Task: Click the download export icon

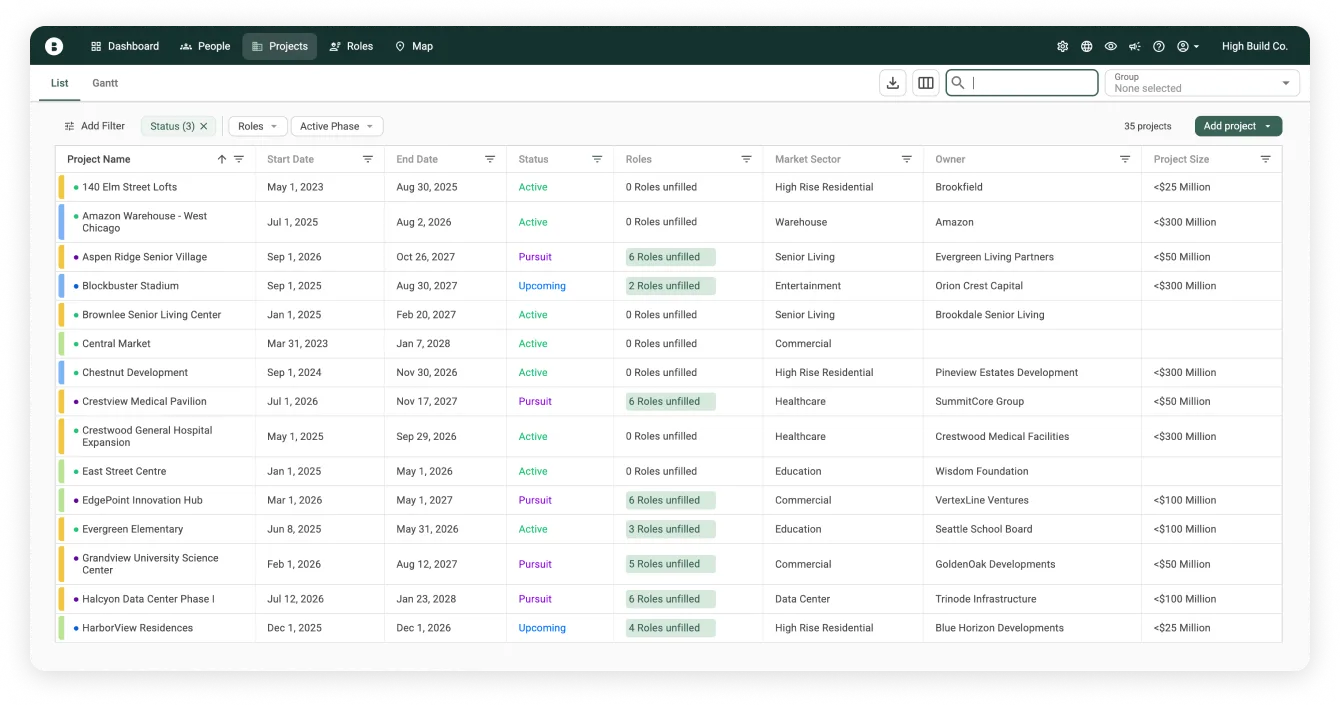Action: tap(893, 83)
